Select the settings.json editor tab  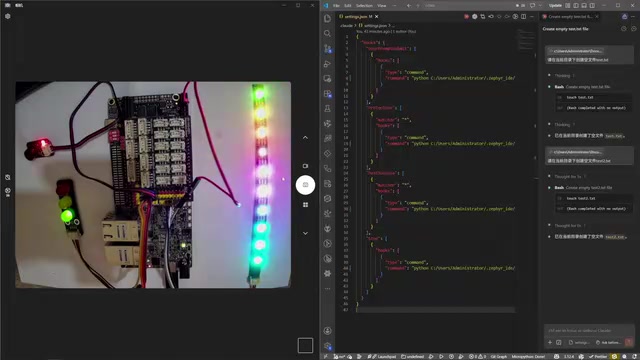click(x=358, y=17)
